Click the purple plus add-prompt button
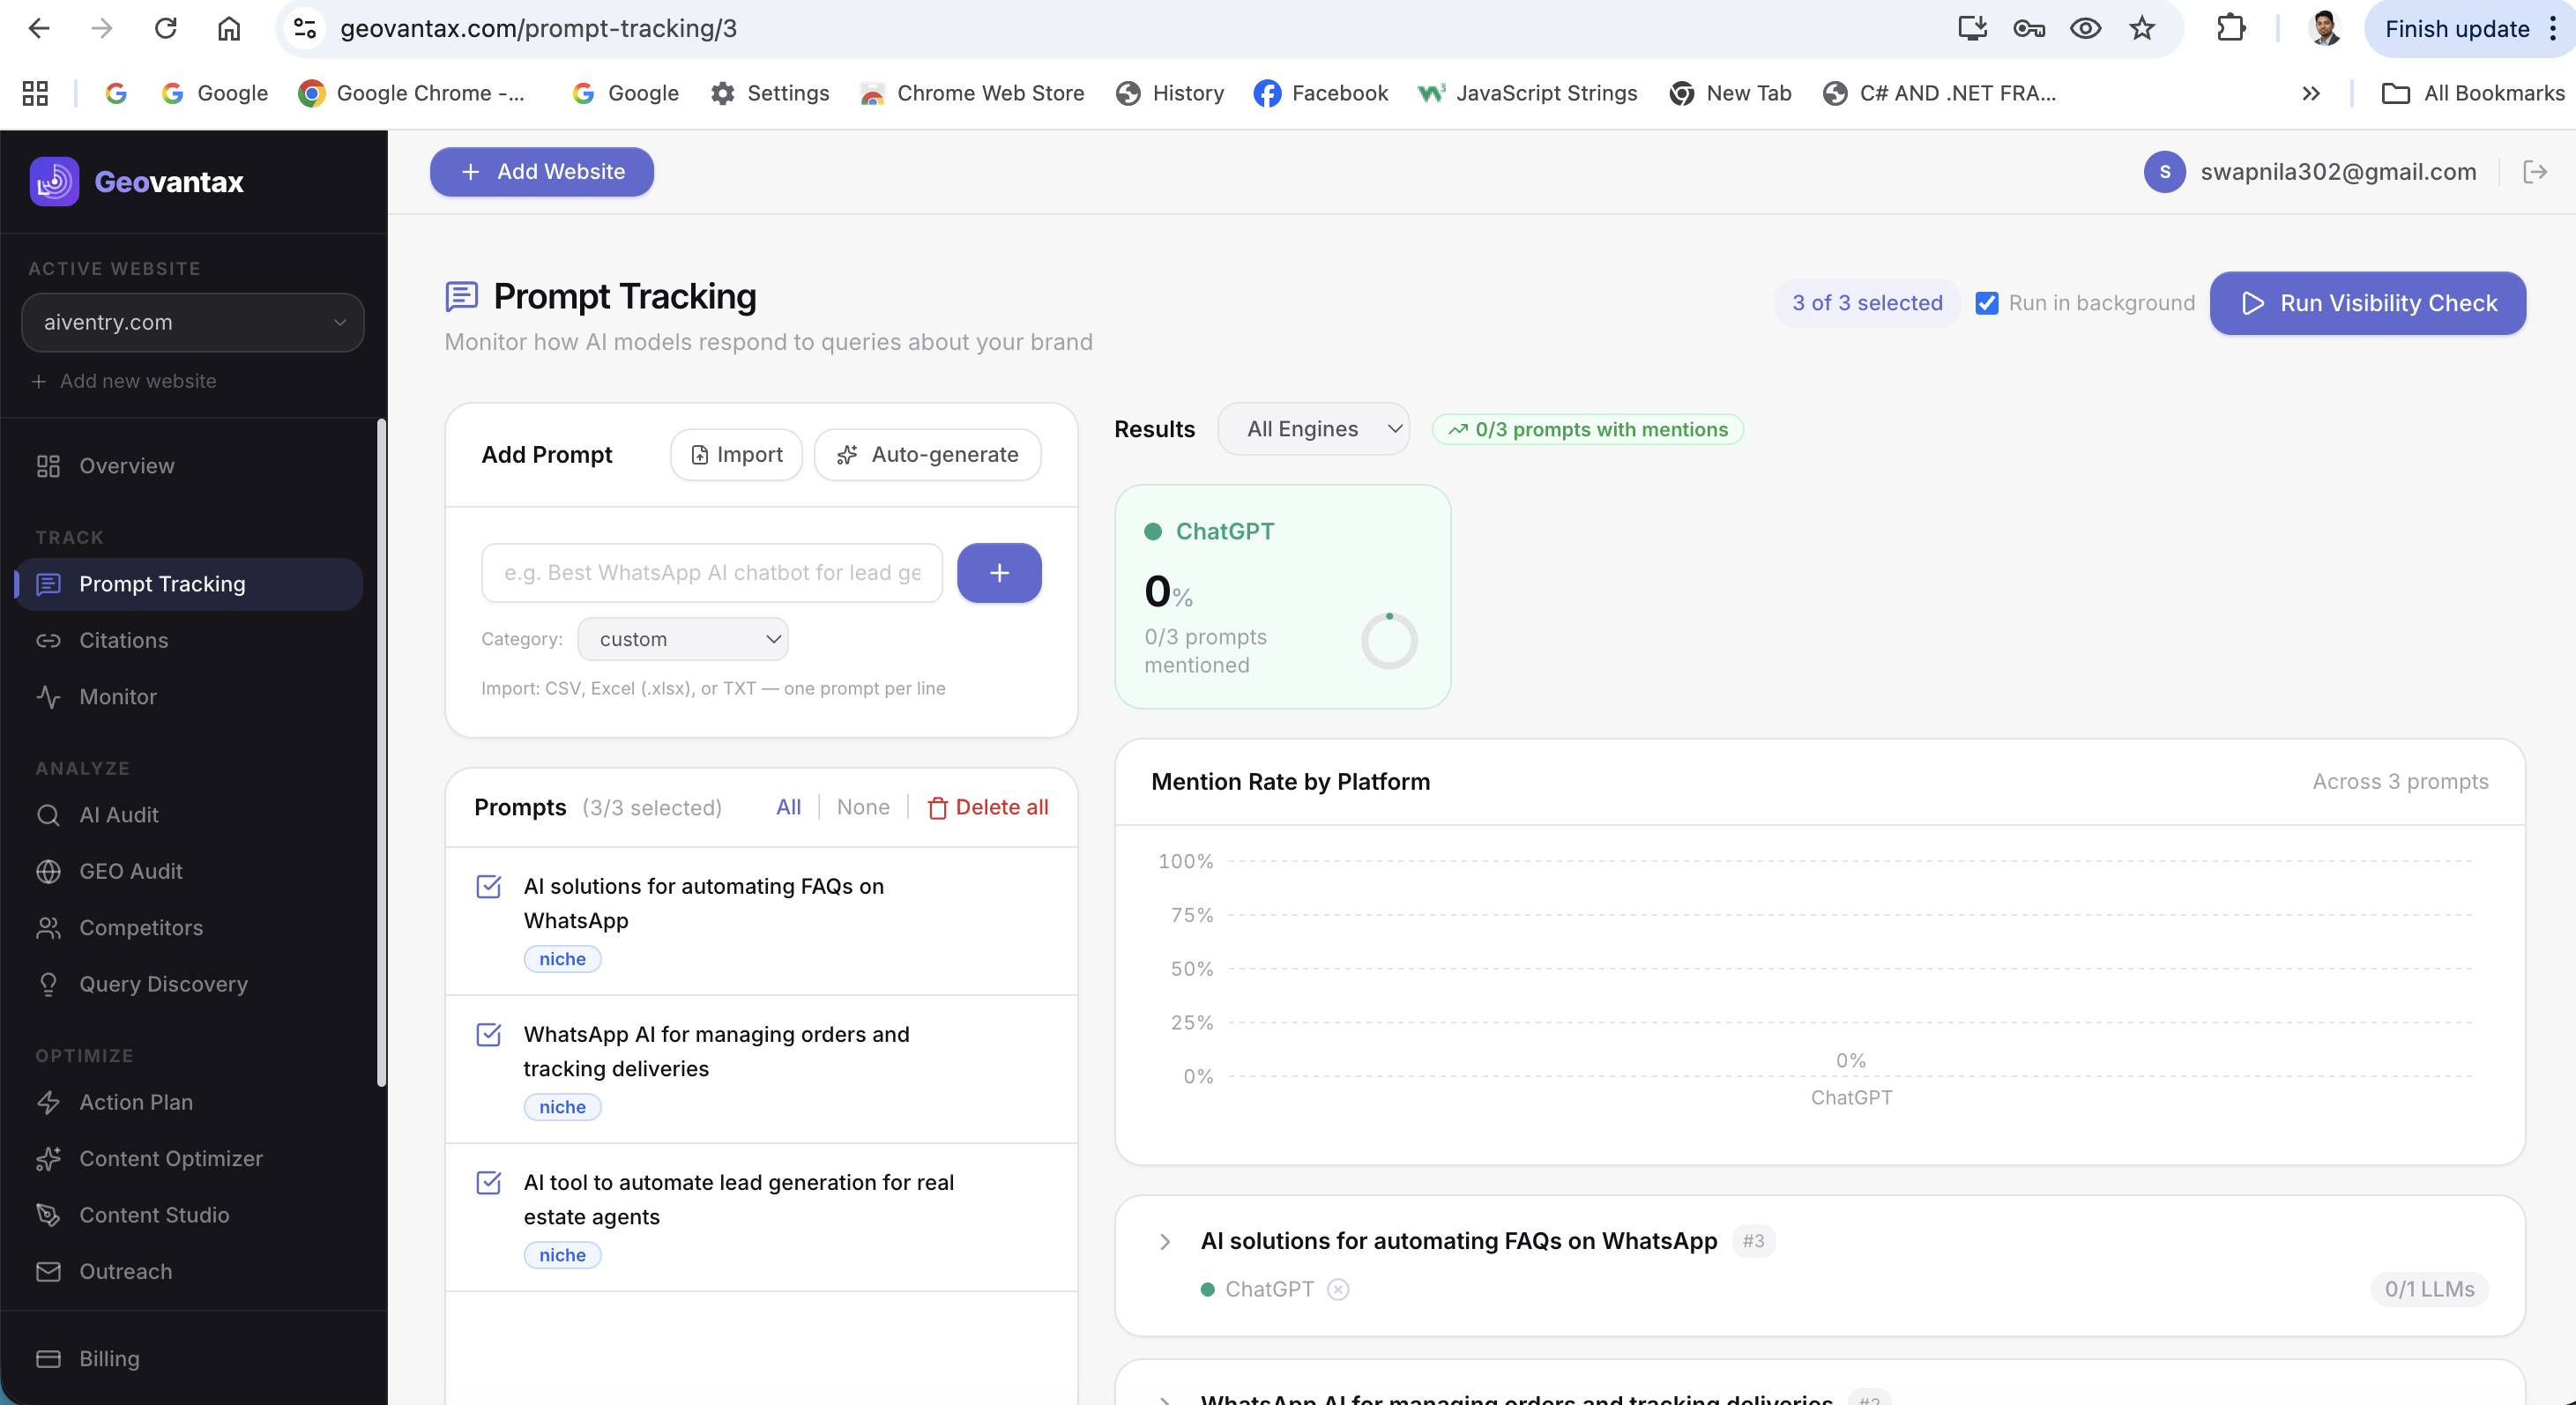The height and width of the screenshot is (1405, 2576). tap(998, 573)
